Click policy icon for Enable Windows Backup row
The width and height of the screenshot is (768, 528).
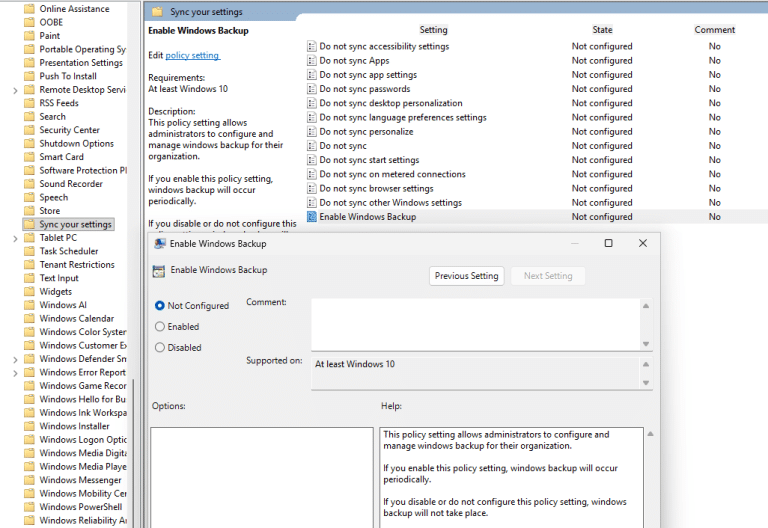312,216
